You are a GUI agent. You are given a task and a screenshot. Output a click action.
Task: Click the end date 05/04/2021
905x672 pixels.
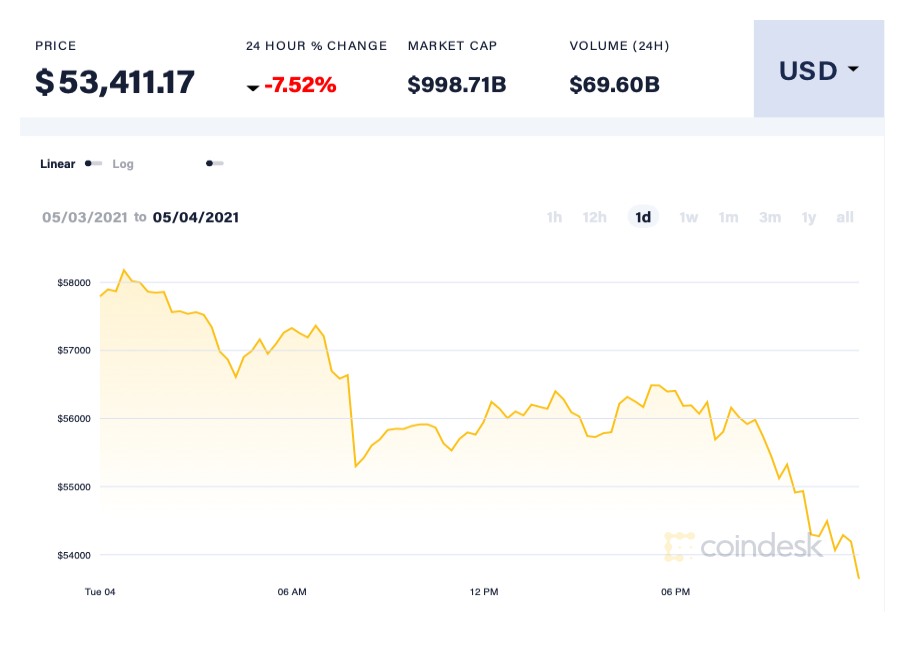tap(196, 217)
